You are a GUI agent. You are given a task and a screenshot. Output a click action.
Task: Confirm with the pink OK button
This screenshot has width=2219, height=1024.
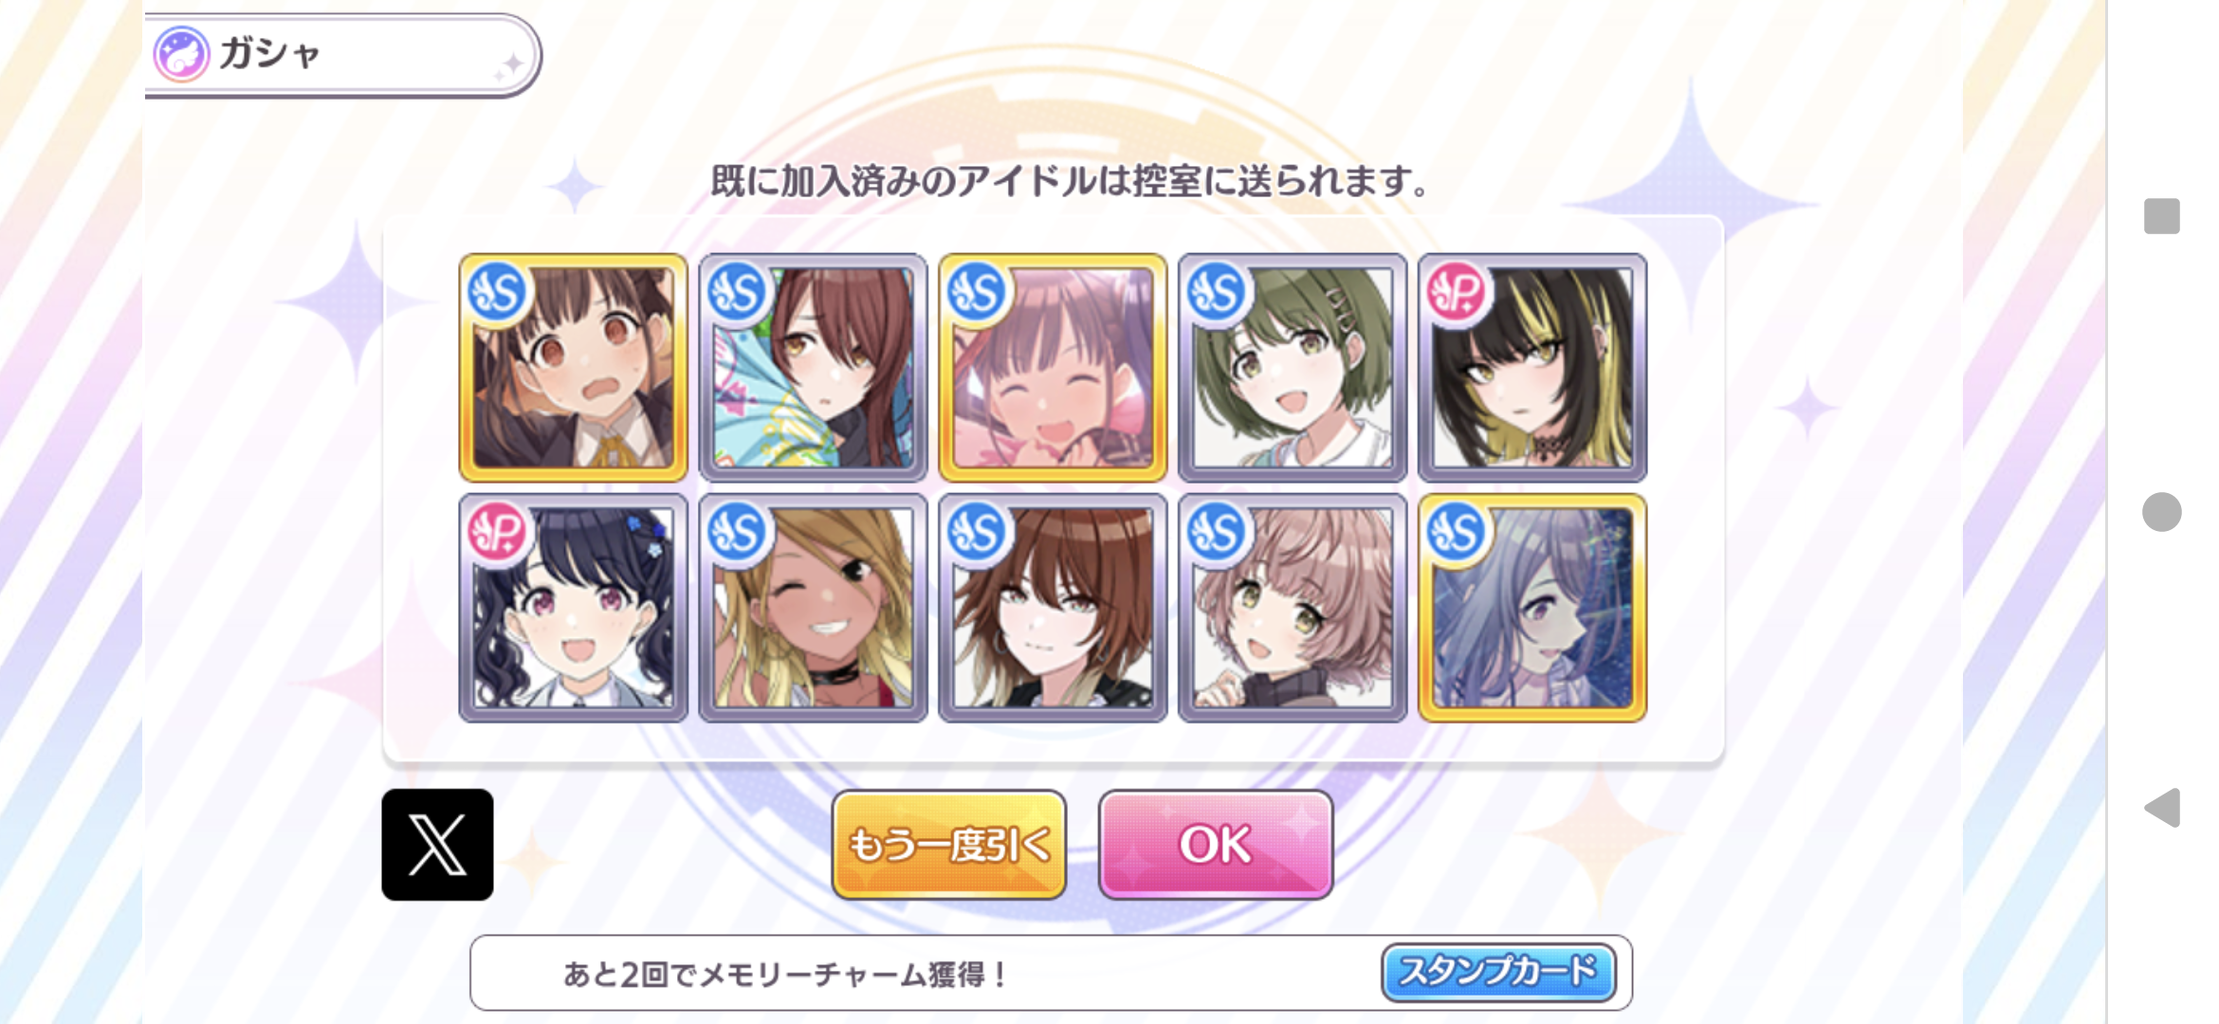coord(1215,844)
